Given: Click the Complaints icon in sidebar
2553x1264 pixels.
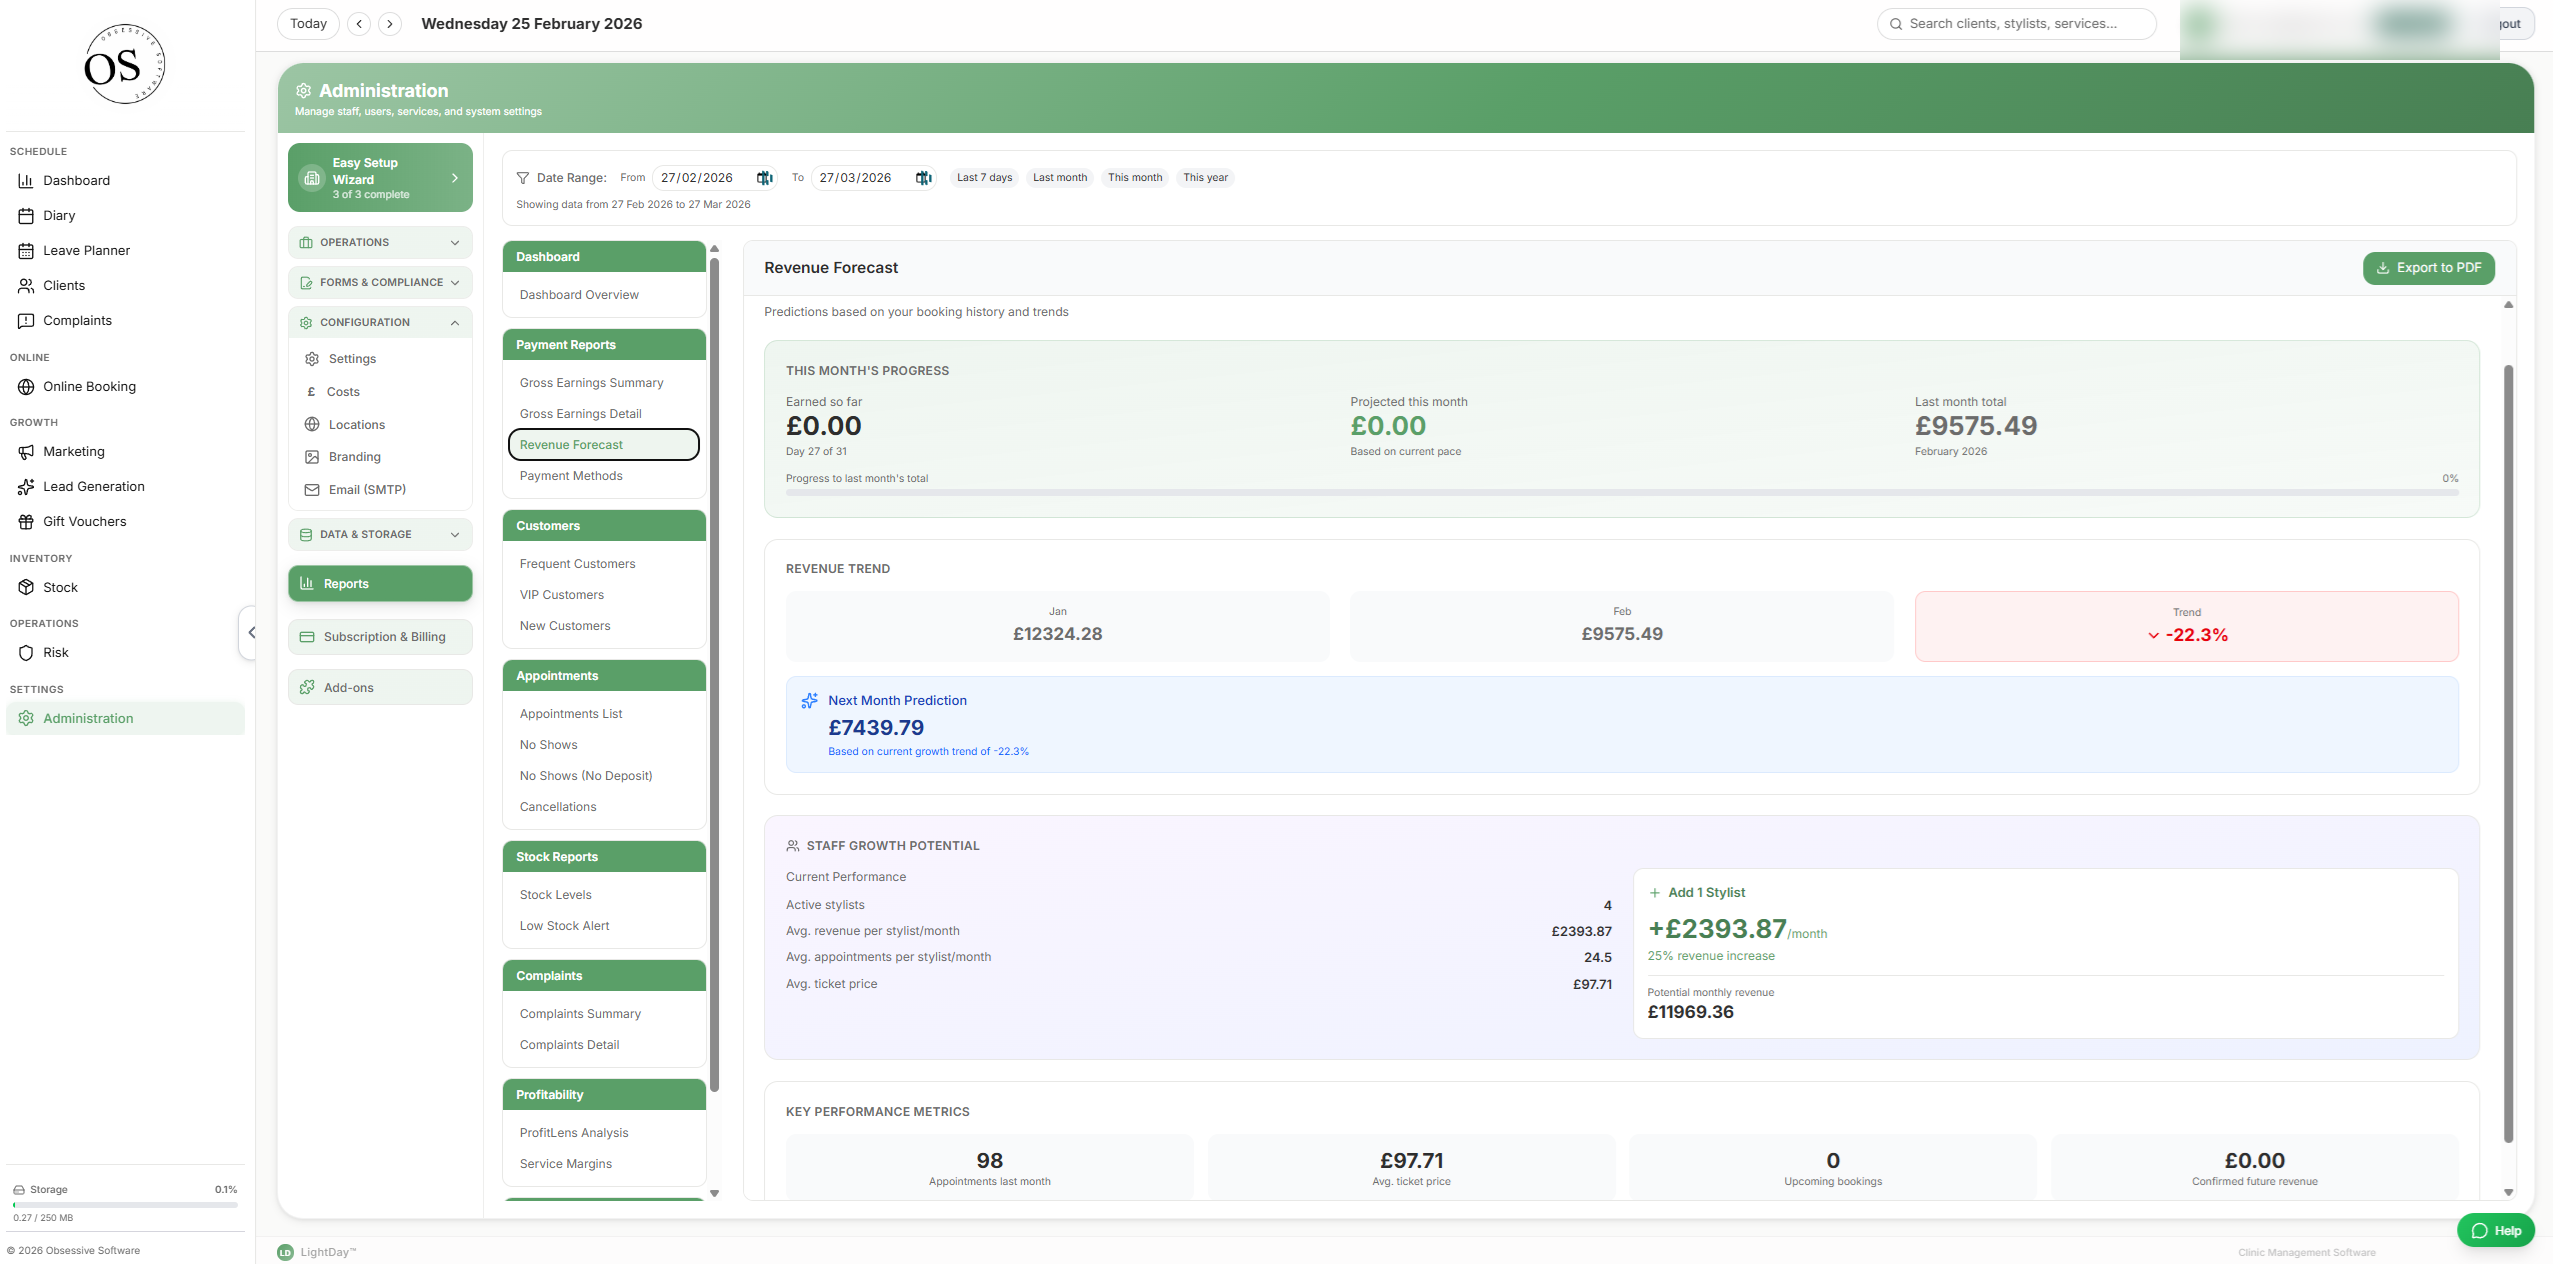Looking at the screenshot, I should (x=26, y=321).
